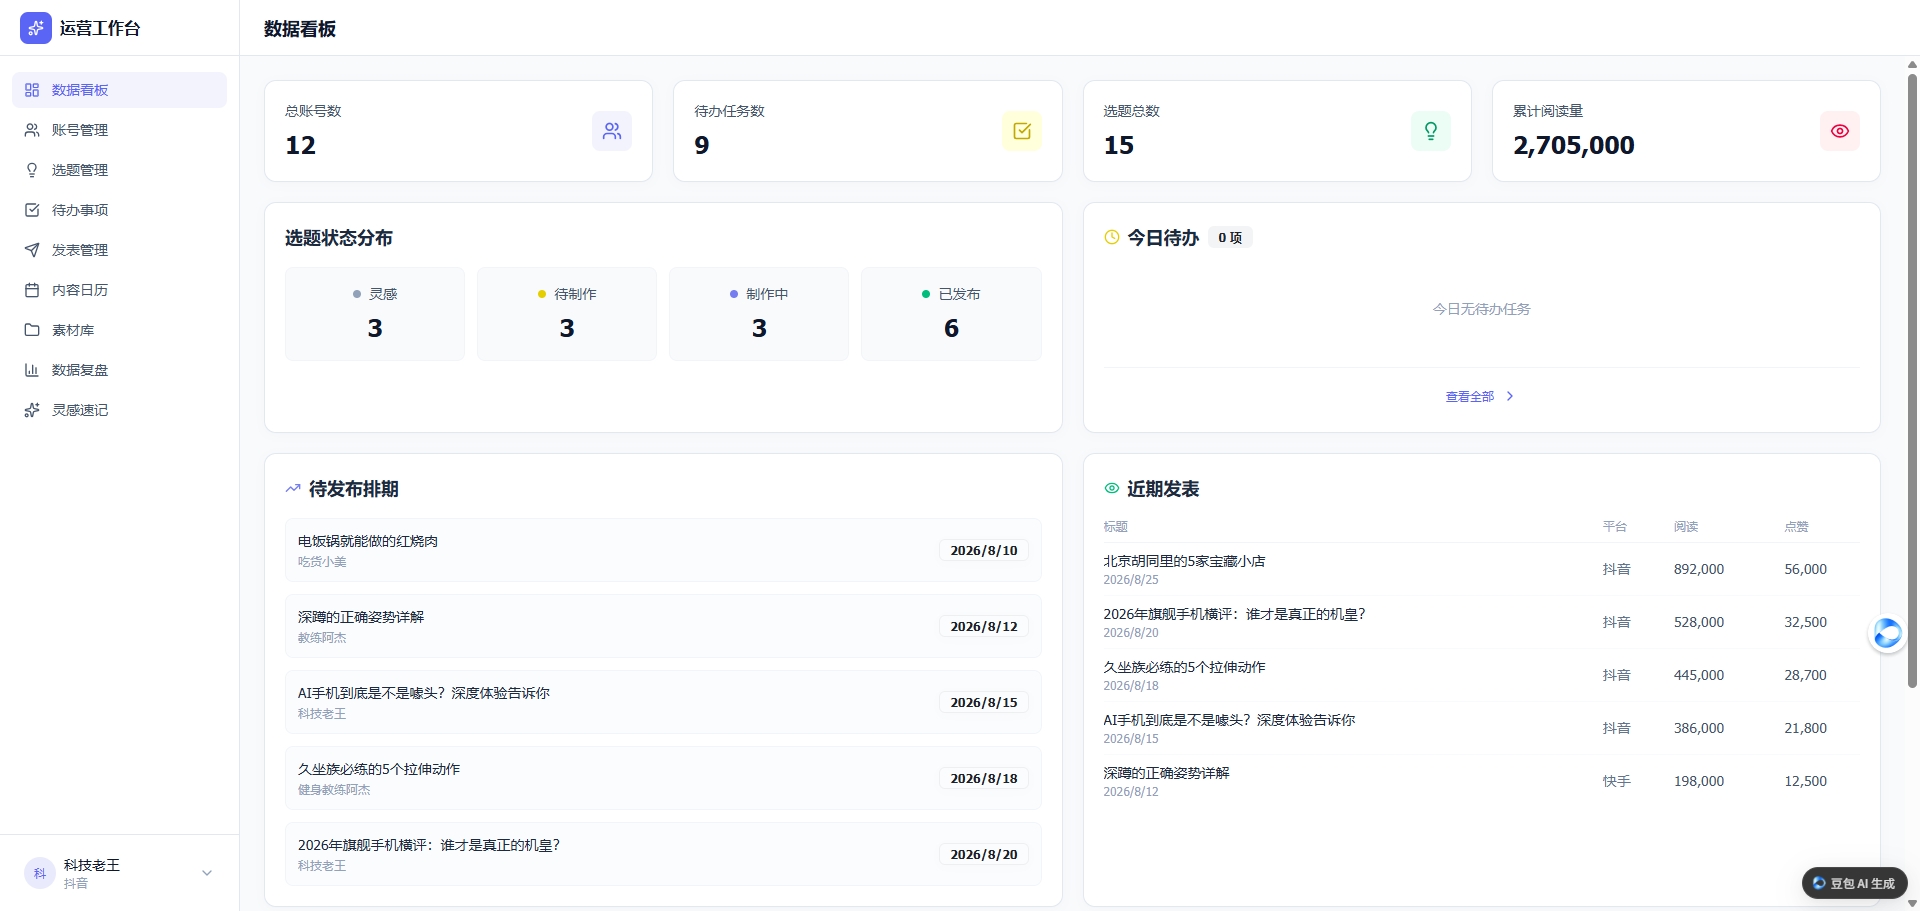
Task: Click the eye icon on 累计阅读量 card
Action: point(1840,131)
